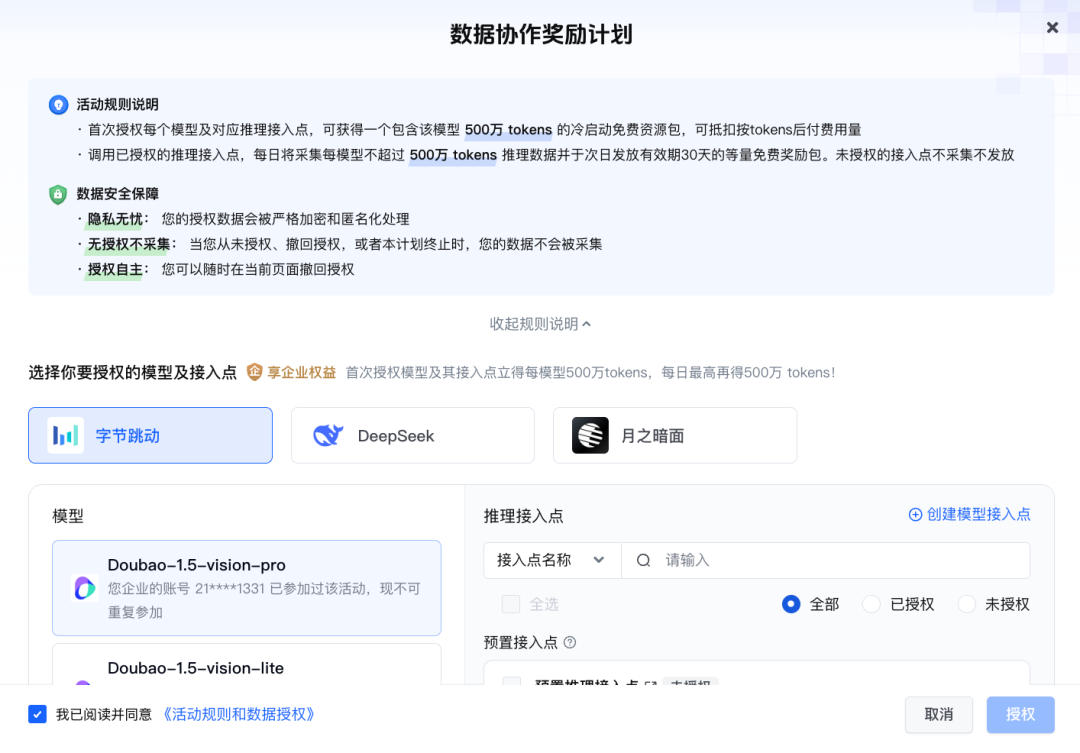Collapse rules via 收起规则说明

540,324
